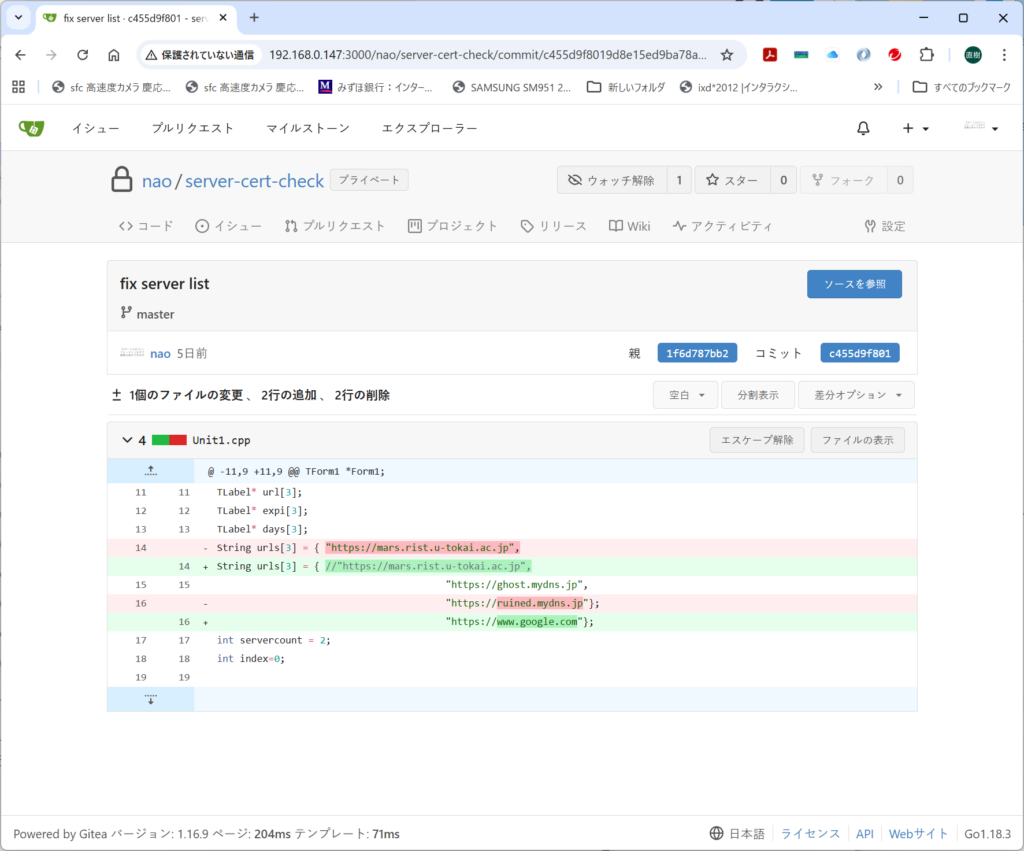Switch to split view with 分割表示
This screenshot has height=851, width=1024.
pyautogui.click(x=758, y=395)
